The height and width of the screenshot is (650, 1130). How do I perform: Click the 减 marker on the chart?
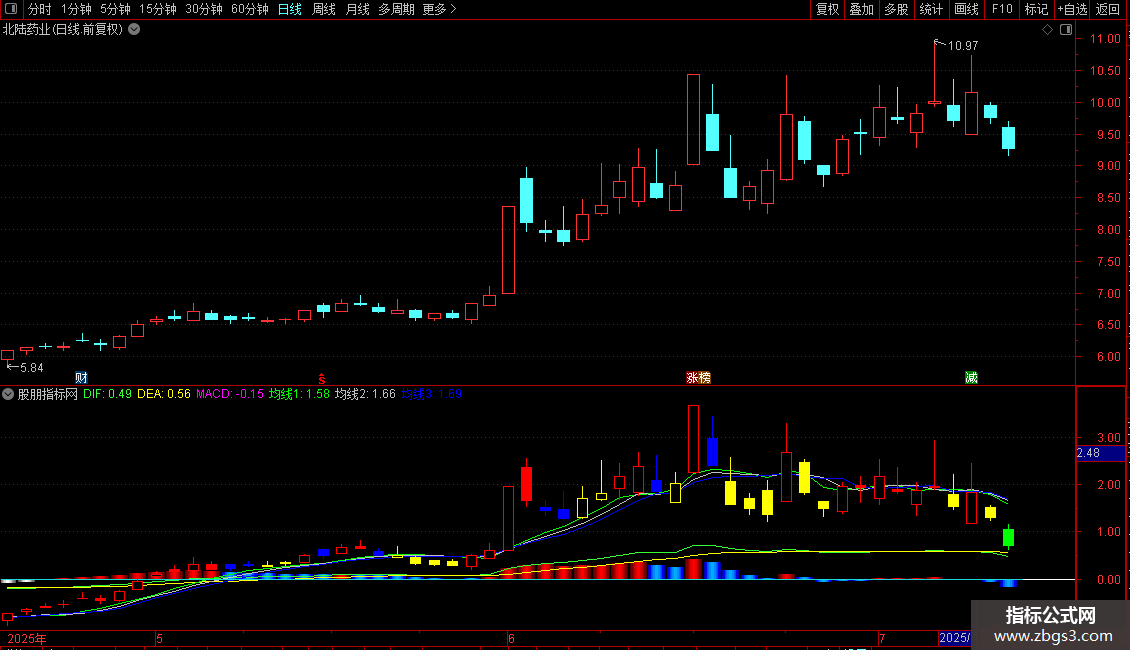[971, 378]
